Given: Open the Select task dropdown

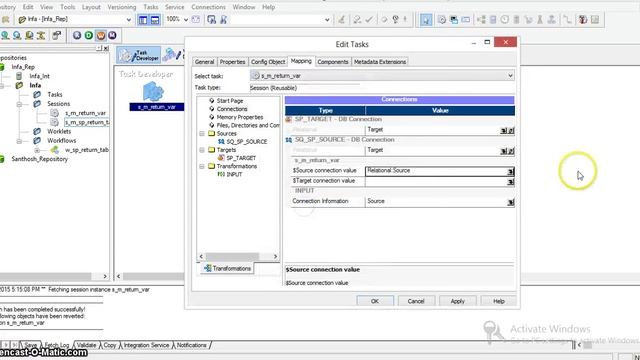Looking at the screenshot, I should (x=510, y=76).
